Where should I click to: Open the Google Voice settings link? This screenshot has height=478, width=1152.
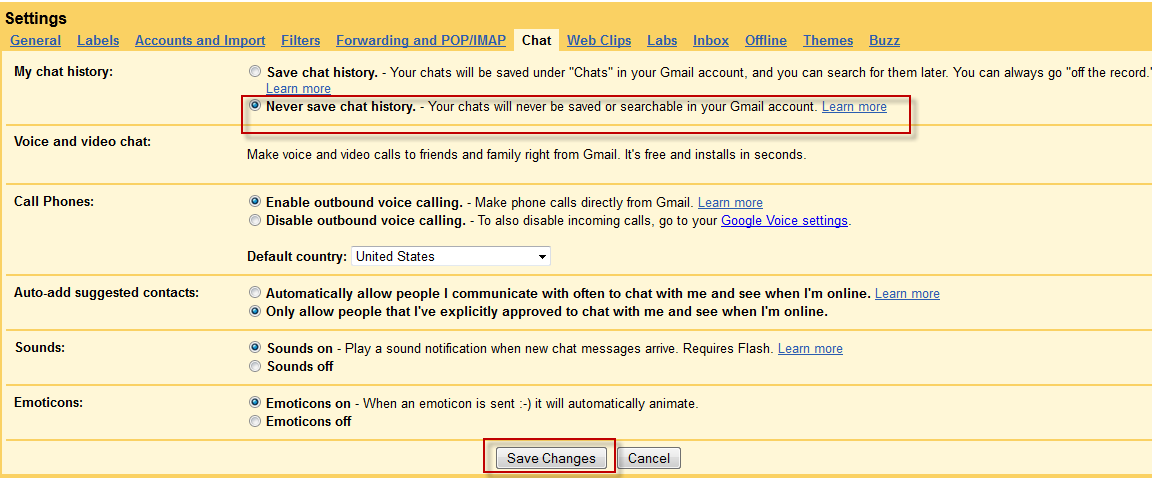785,220
